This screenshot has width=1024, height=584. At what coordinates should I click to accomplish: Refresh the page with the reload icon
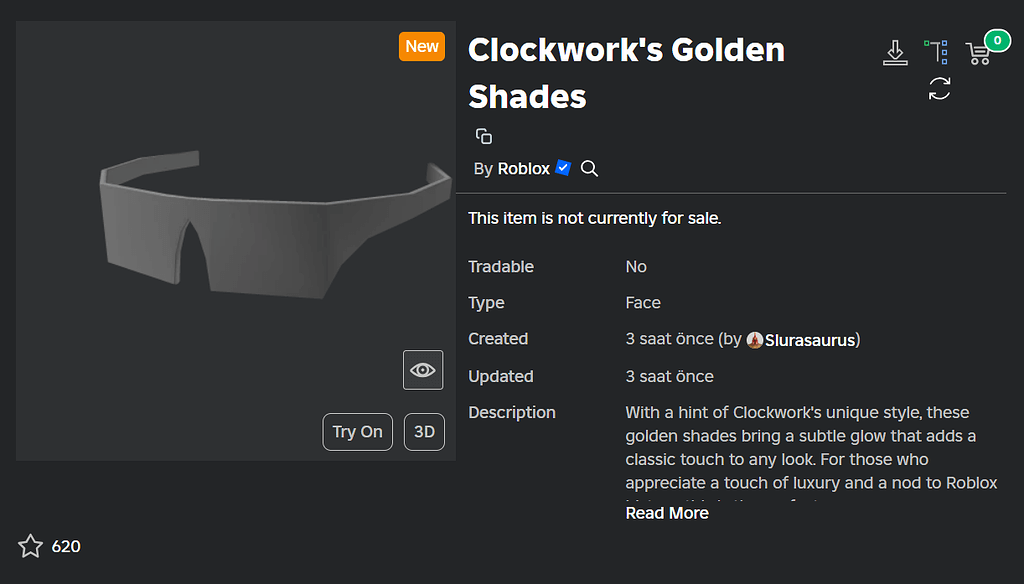tap(938, 90)
